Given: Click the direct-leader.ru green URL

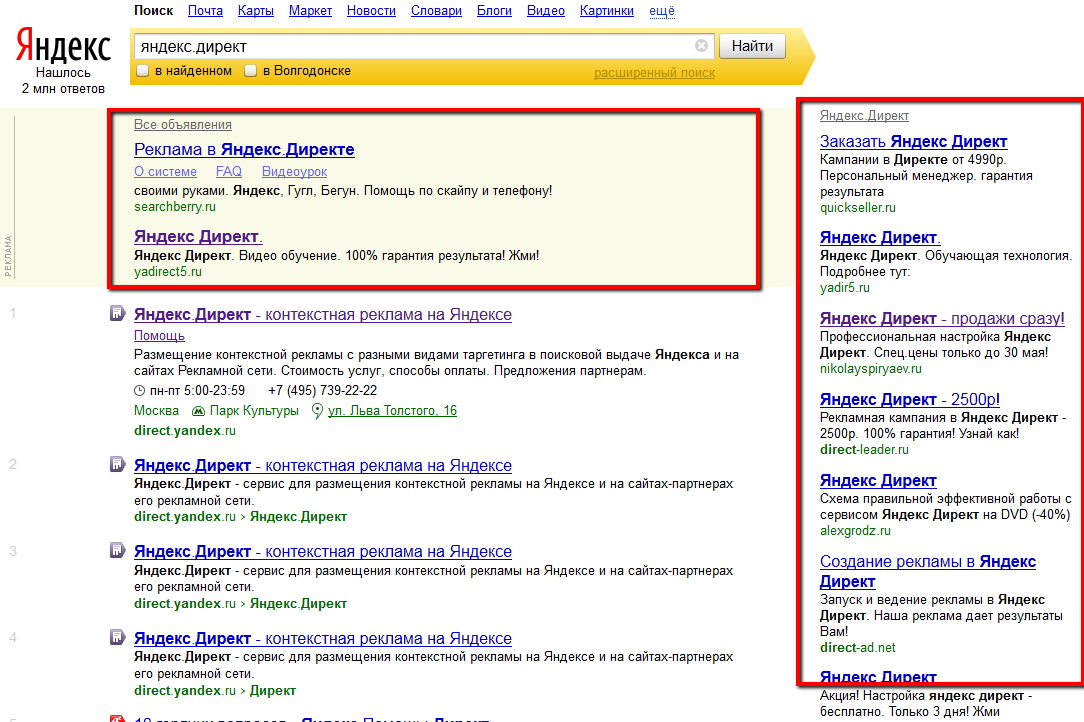Looking at the screenshot, I should (x=864, y=450).
